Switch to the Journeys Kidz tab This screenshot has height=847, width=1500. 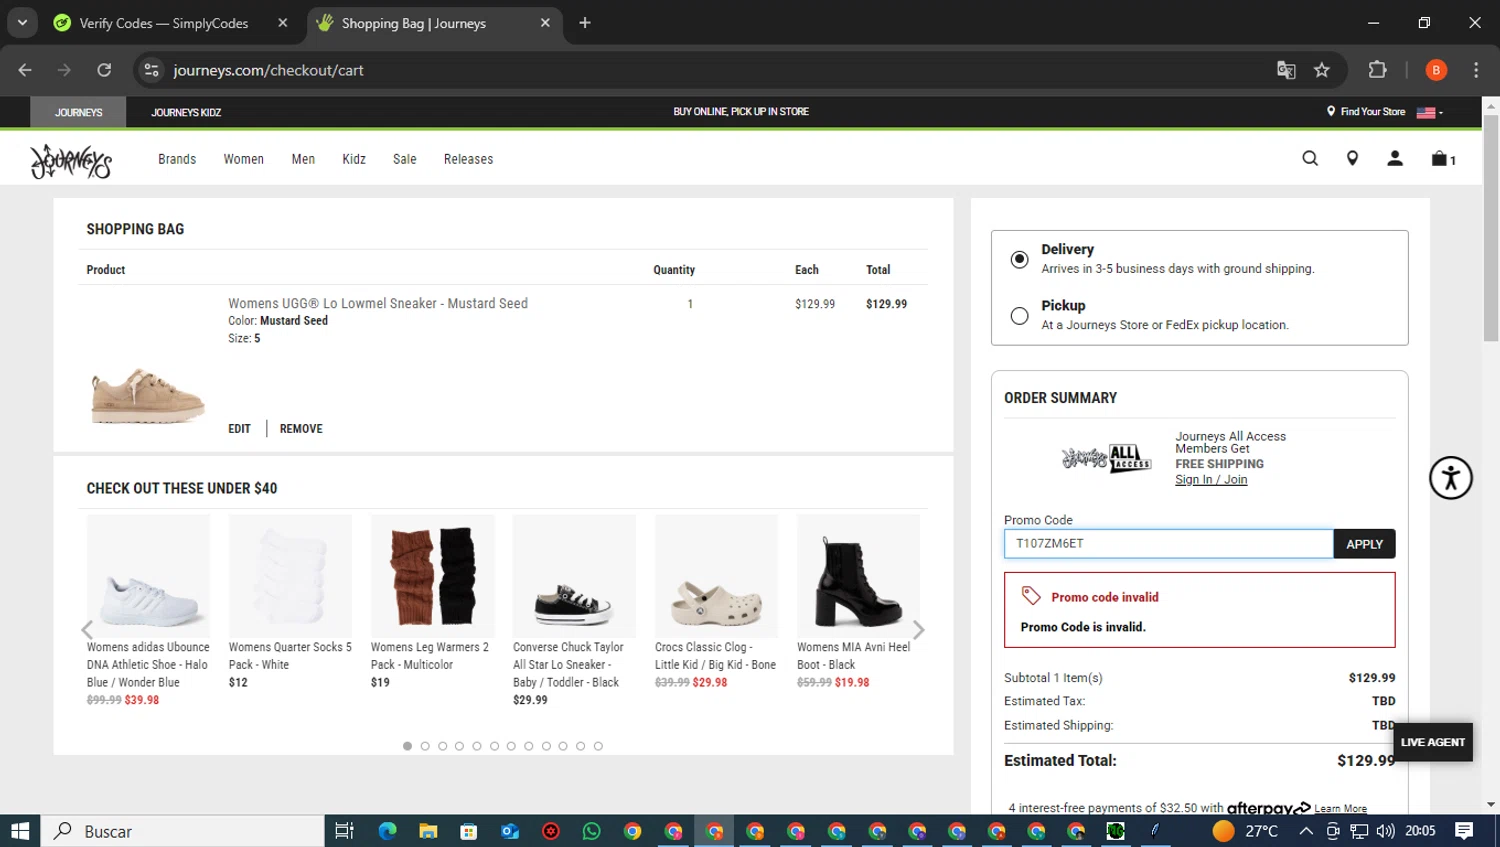186,112
